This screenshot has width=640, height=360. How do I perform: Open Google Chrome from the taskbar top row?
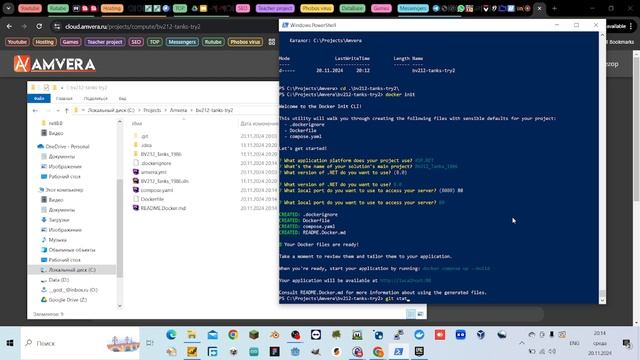pyautogui.click(x=233, y=335)
